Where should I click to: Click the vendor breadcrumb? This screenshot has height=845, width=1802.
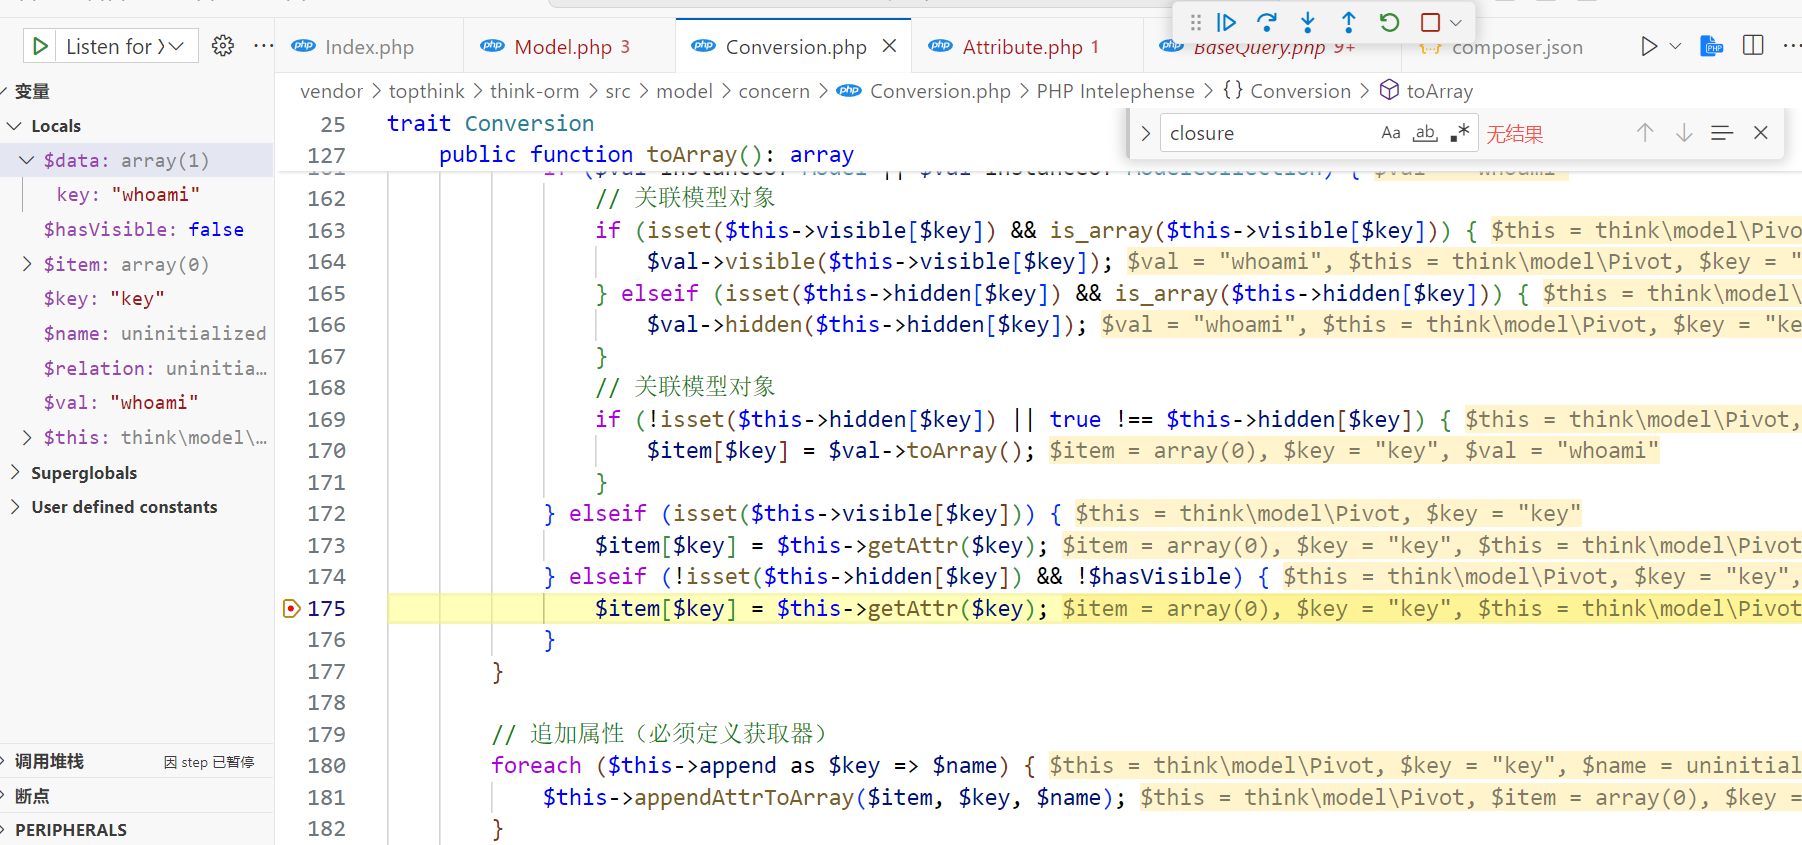pos(331,91)
